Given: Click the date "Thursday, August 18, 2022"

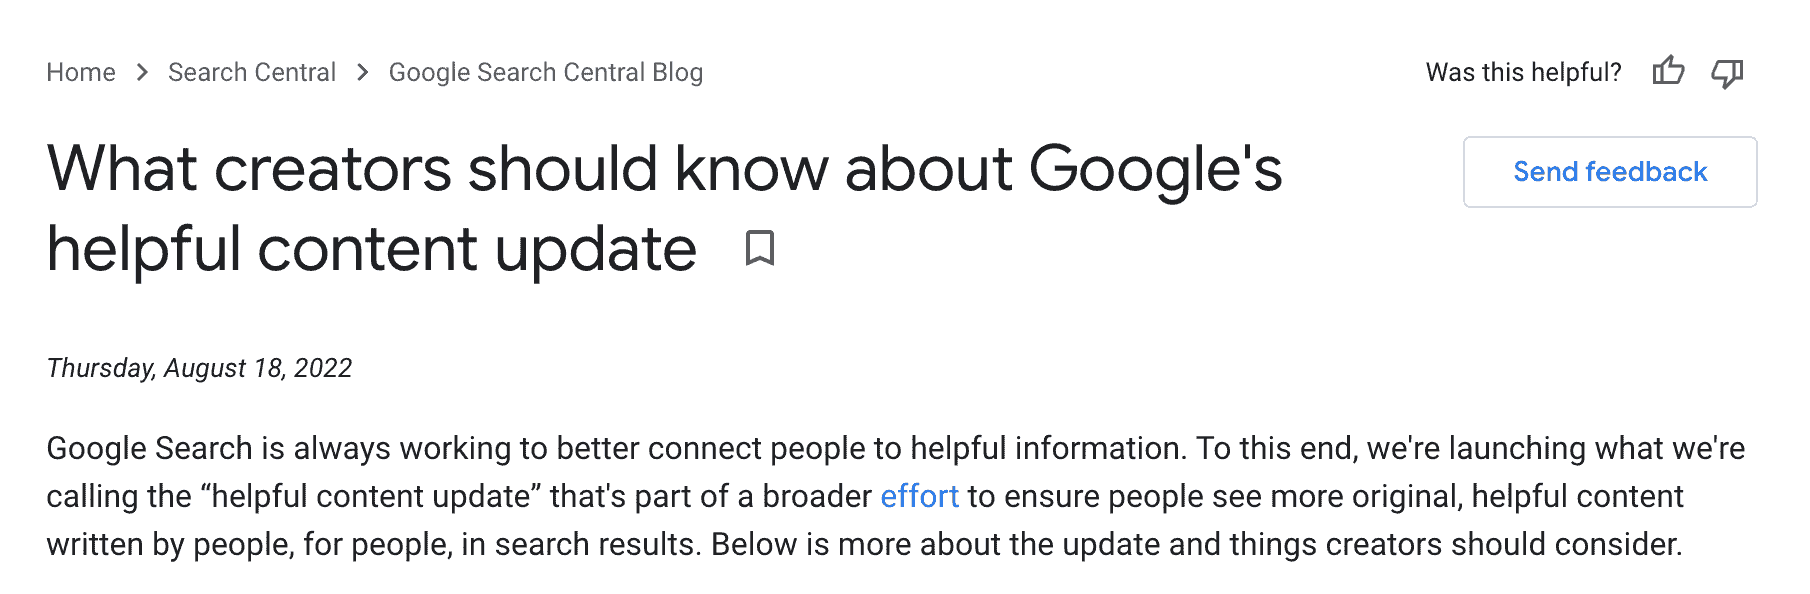Looking at the screenshot, I should (x=199, y=368).
